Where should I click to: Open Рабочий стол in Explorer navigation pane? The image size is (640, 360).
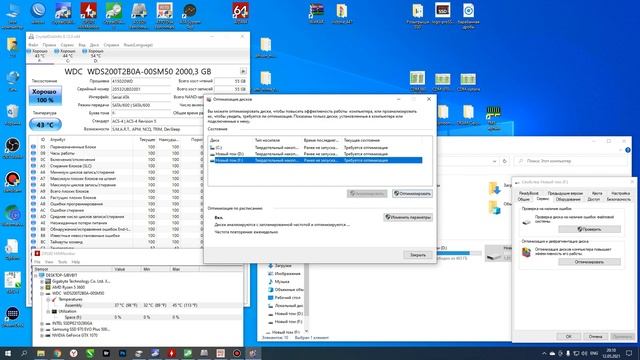pos(285,298)
